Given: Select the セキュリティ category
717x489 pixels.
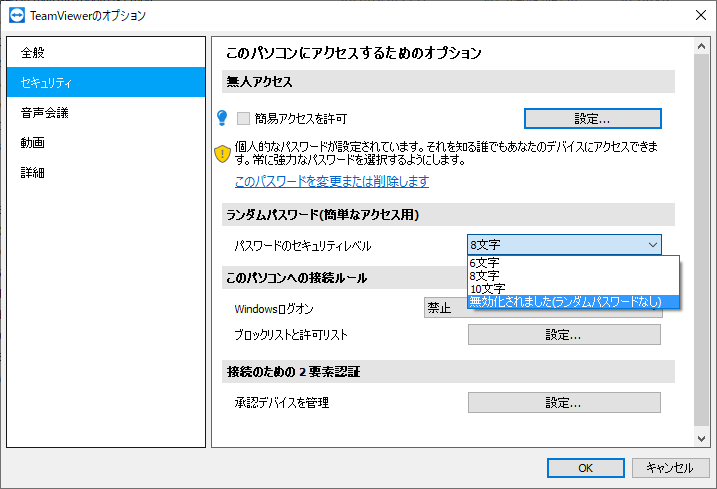Looking at the screenshot, I should [106, 82].
